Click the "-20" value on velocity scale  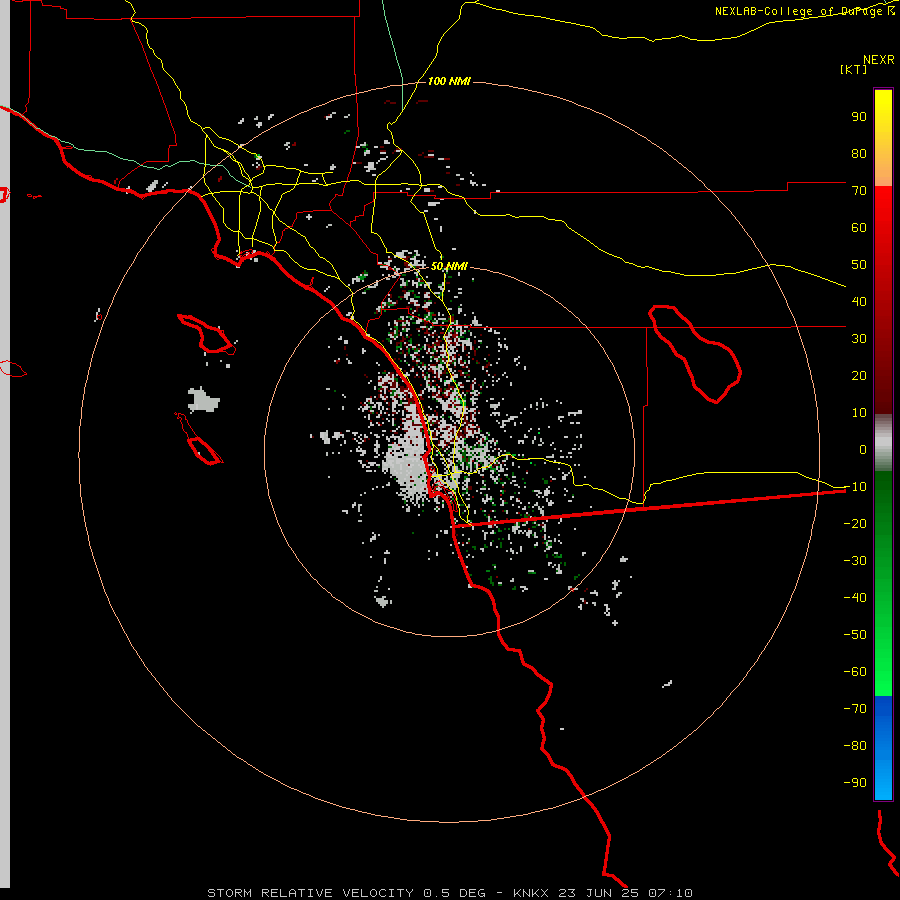(855, 523)
